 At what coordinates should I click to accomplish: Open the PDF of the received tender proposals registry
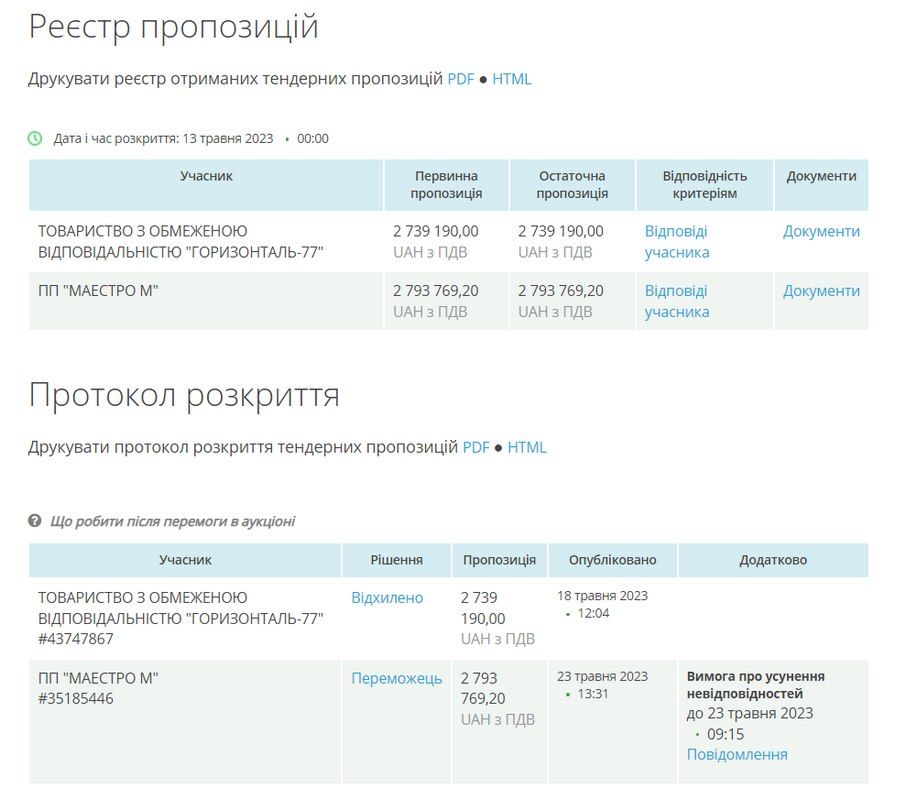[462, 78]
